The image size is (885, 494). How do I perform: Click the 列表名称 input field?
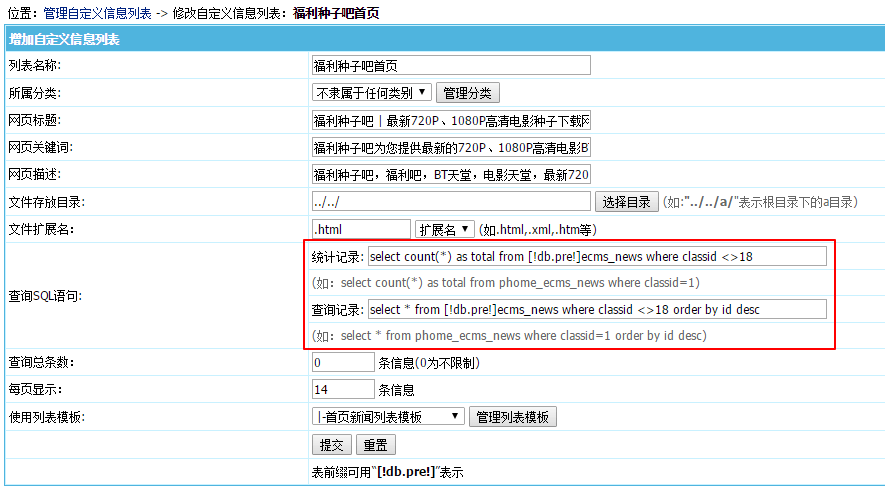coord(451,66)
